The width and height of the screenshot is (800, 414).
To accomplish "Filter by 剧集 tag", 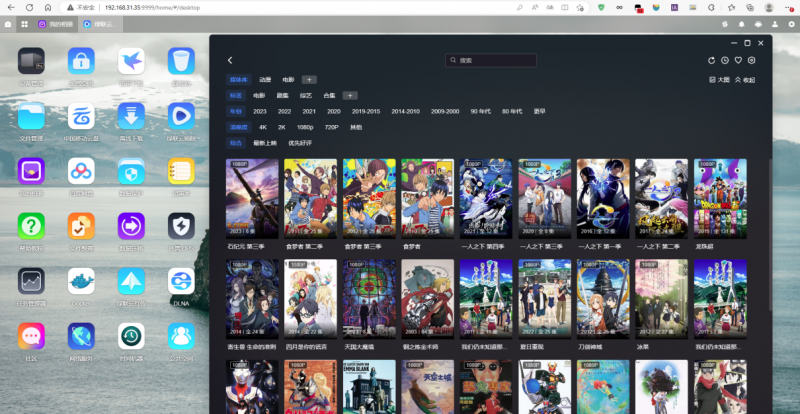I will point(283,95).
